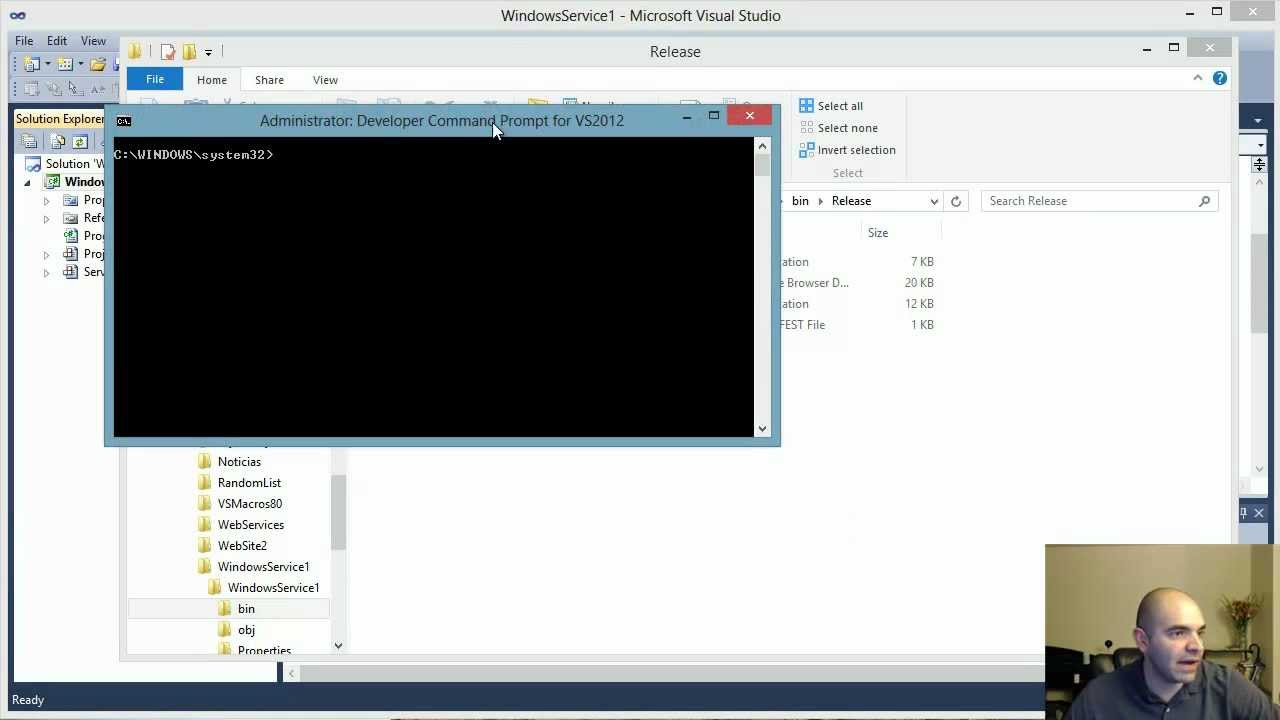Click the pin icon in the Visual Studio right panel
This screenshot has height=720, width=1280.
1243,513
